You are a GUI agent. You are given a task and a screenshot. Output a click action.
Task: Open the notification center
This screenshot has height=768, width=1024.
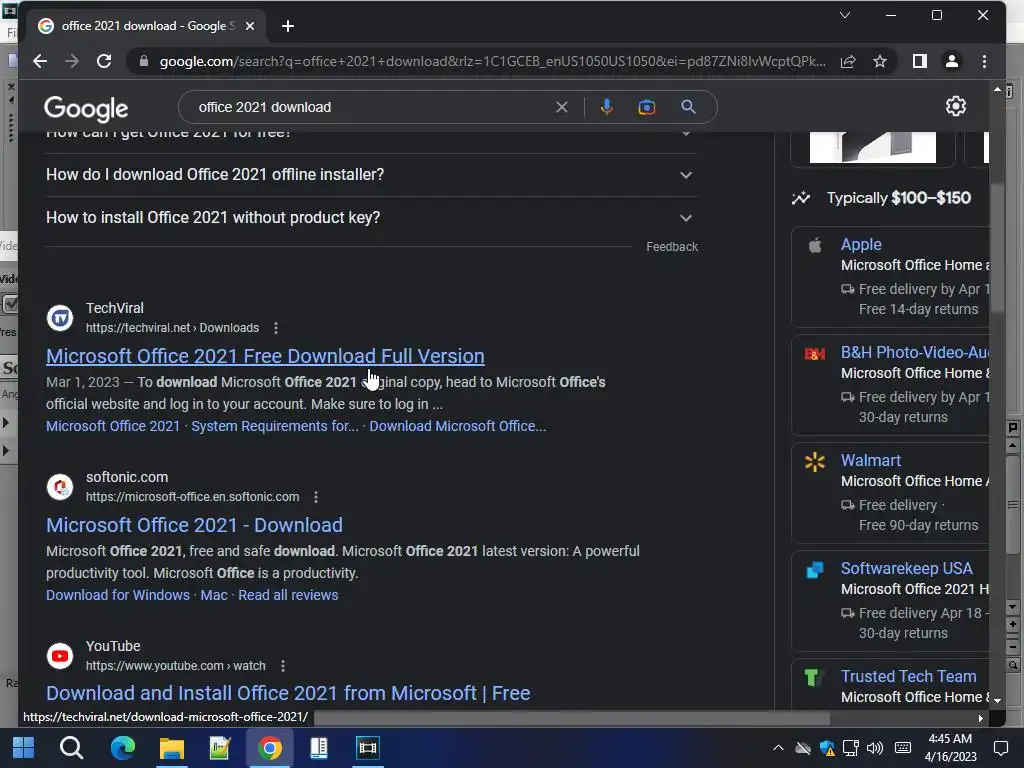pos(1001,748)
